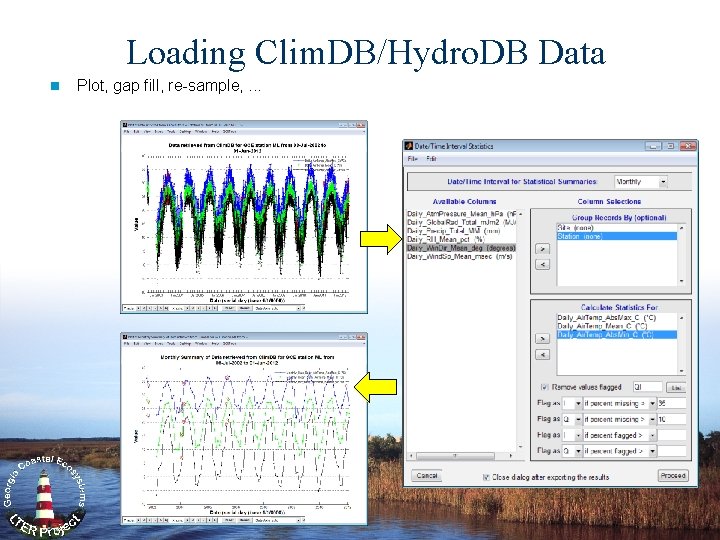This screenshot has width=720, height=540.
Task: Click the flag input field containing QI
Action: tap(647, 387)
